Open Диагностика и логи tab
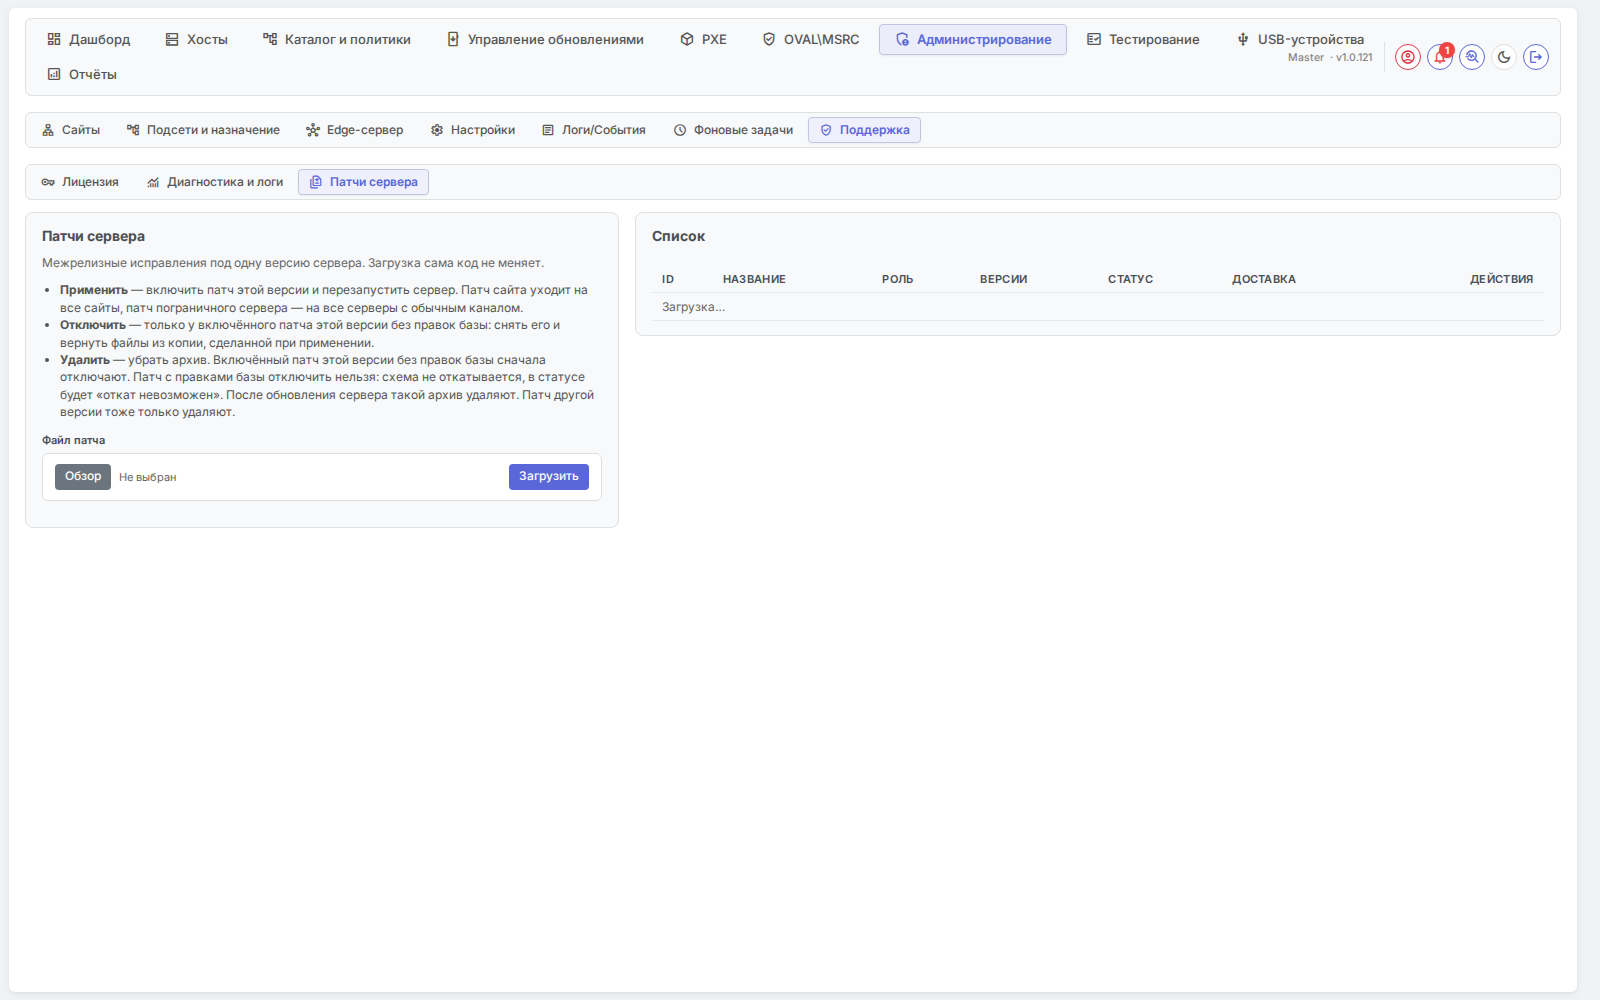 215,182
